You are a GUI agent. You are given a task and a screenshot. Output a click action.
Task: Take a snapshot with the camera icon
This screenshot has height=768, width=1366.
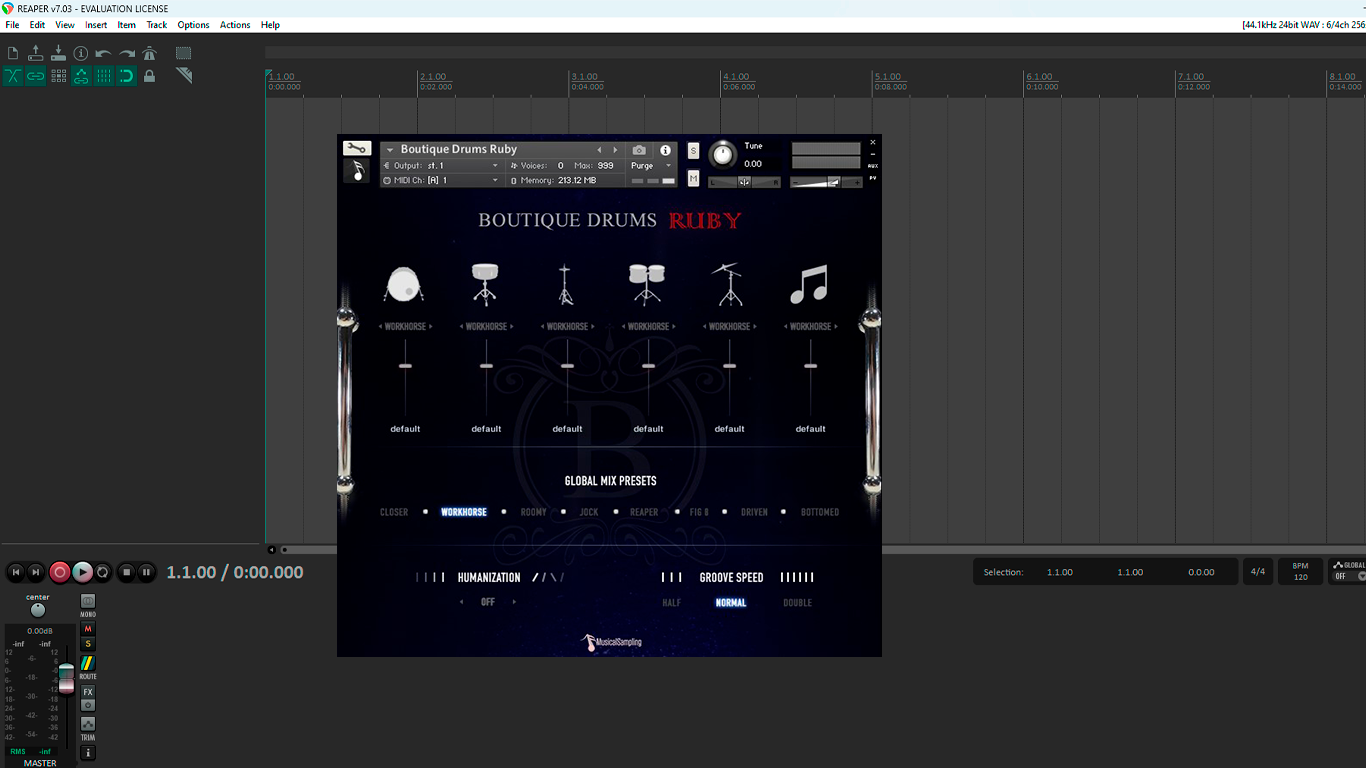tap(640, 150)
